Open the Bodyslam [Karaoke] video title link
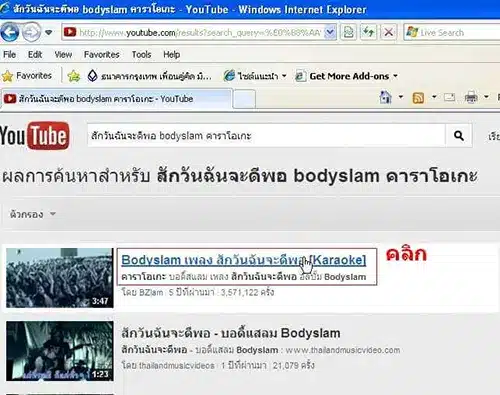Screen dimensions: 500x395 (244, 260)
